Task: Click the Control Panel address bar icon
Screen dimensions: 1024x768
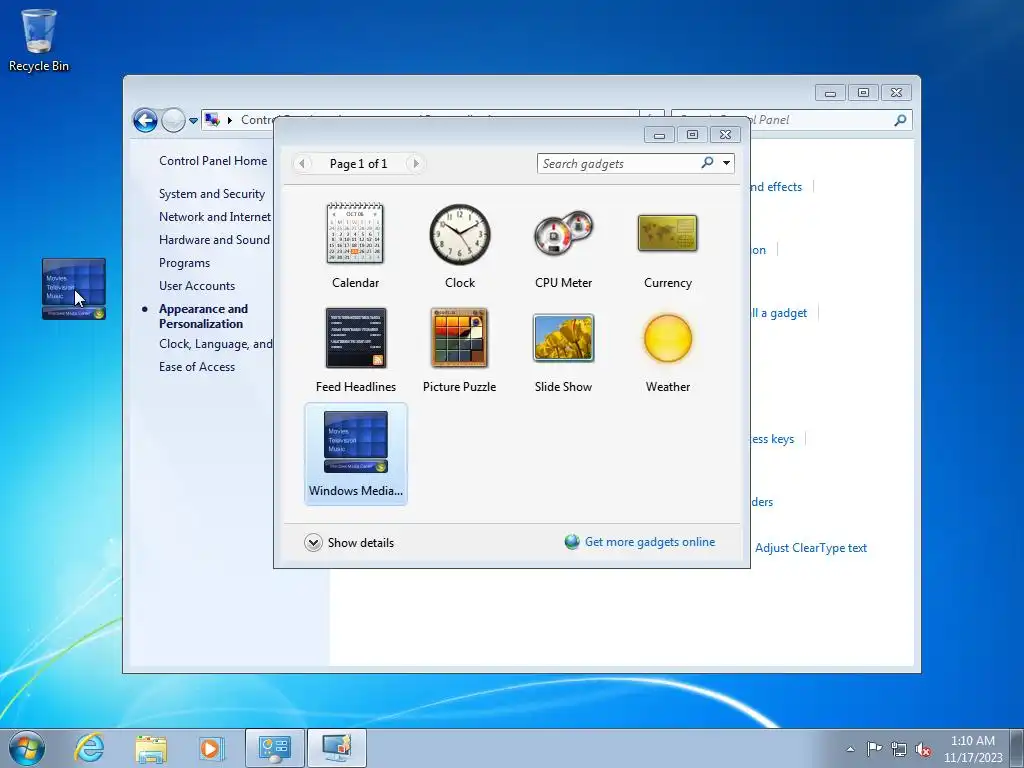Action: pyautogui.click(x=212, y=120)
